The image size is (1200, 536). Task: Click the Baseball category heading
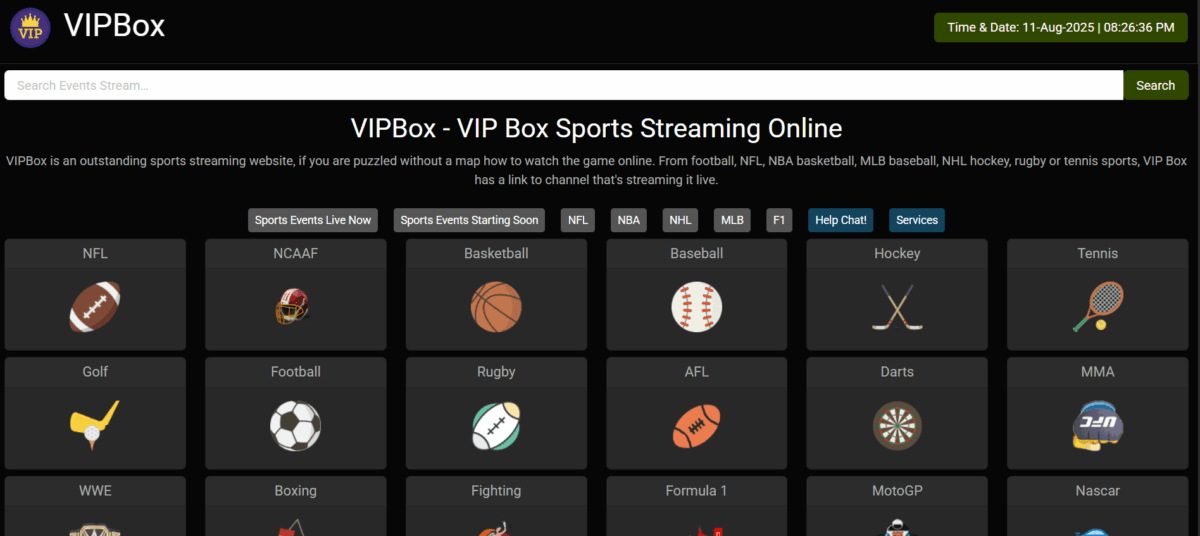[x=697, y=253]
